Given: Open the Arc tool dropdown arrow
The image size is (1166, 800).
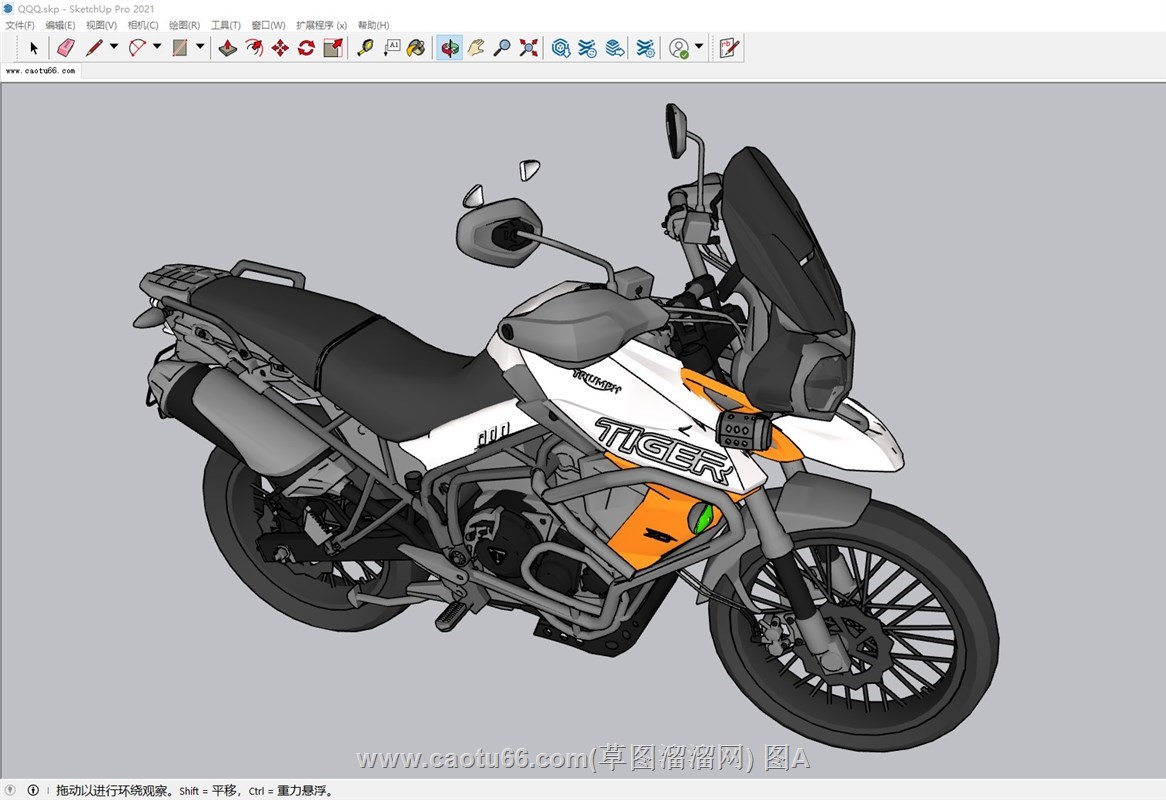Looking at the screenshot, I should 157,46.
